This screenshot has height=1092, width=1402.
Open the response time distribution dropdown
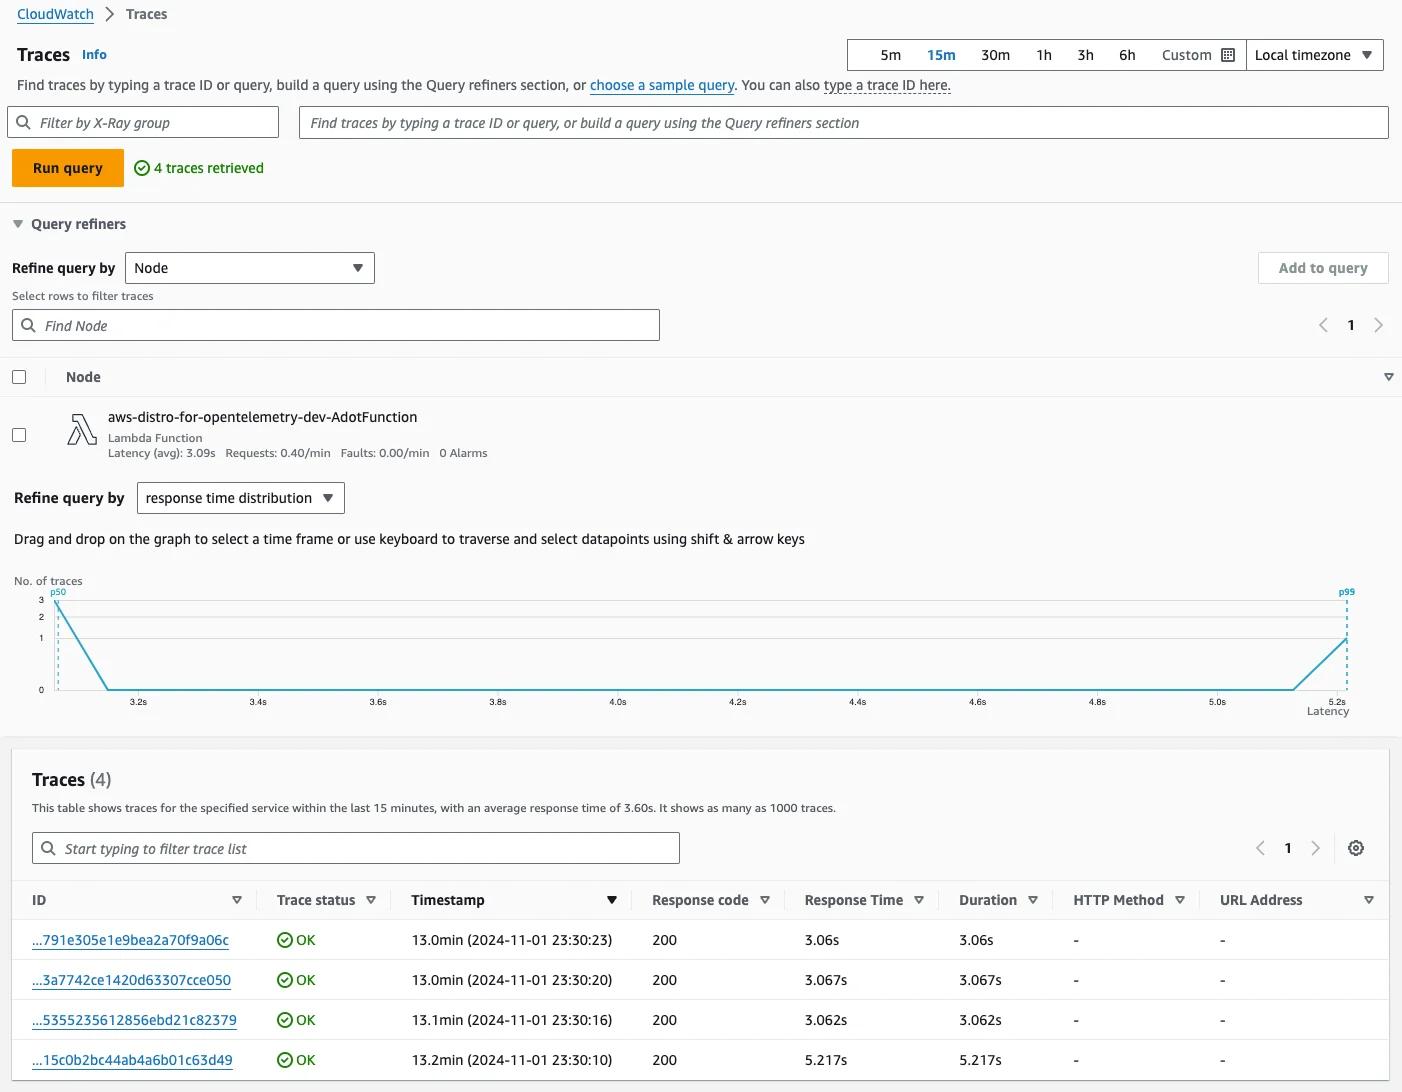240,497
